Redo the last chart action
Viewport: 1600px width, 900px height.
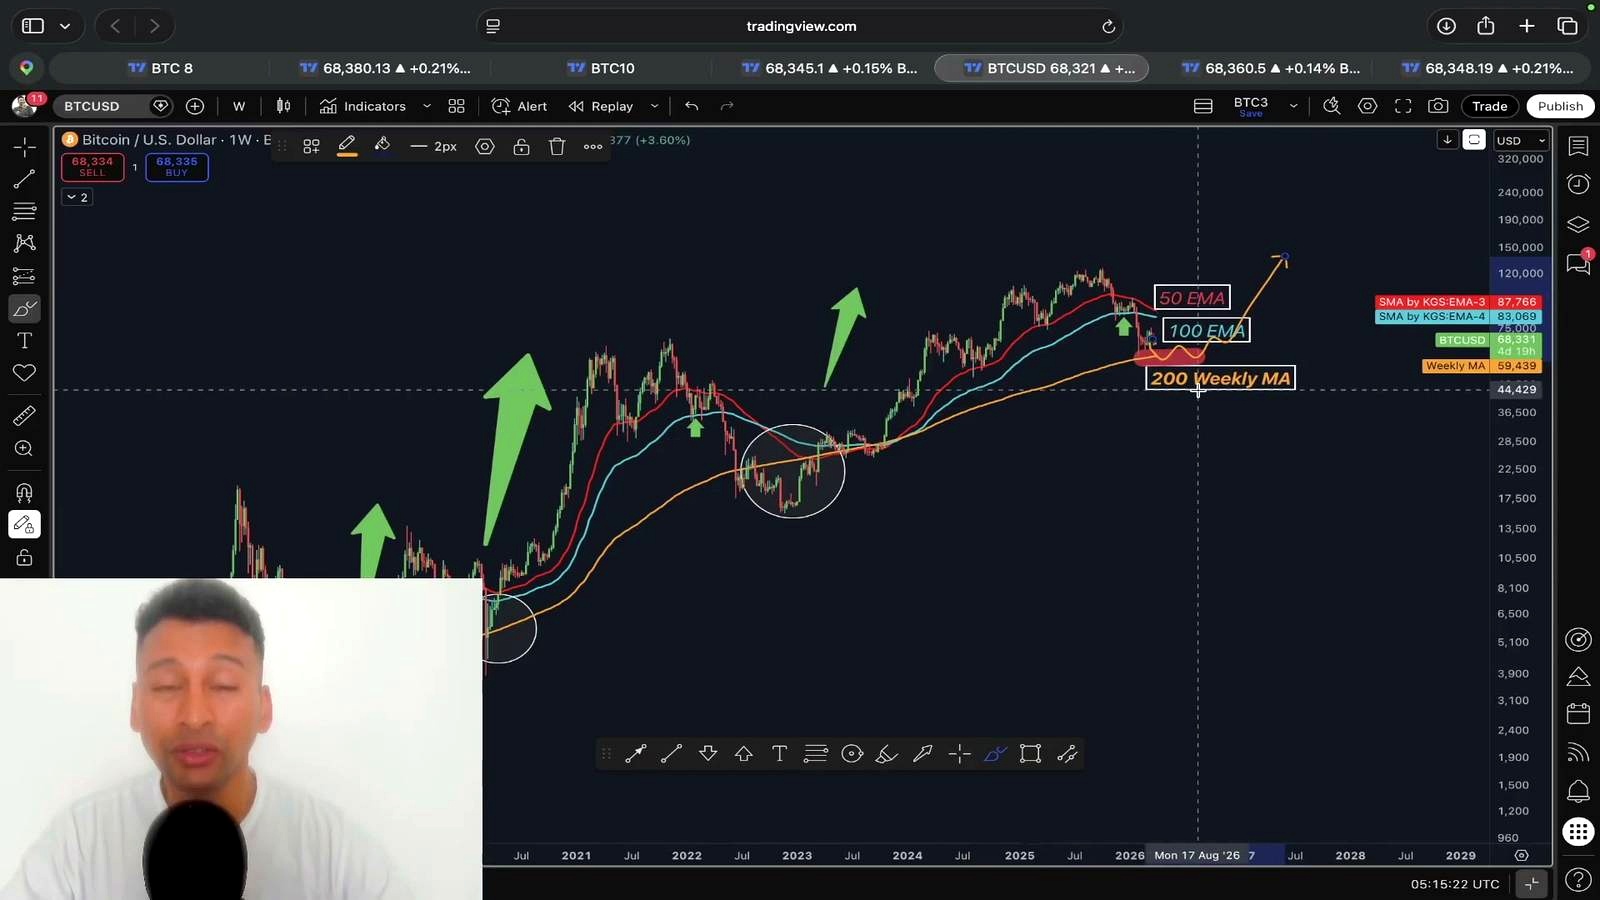(x=727, y=106)
